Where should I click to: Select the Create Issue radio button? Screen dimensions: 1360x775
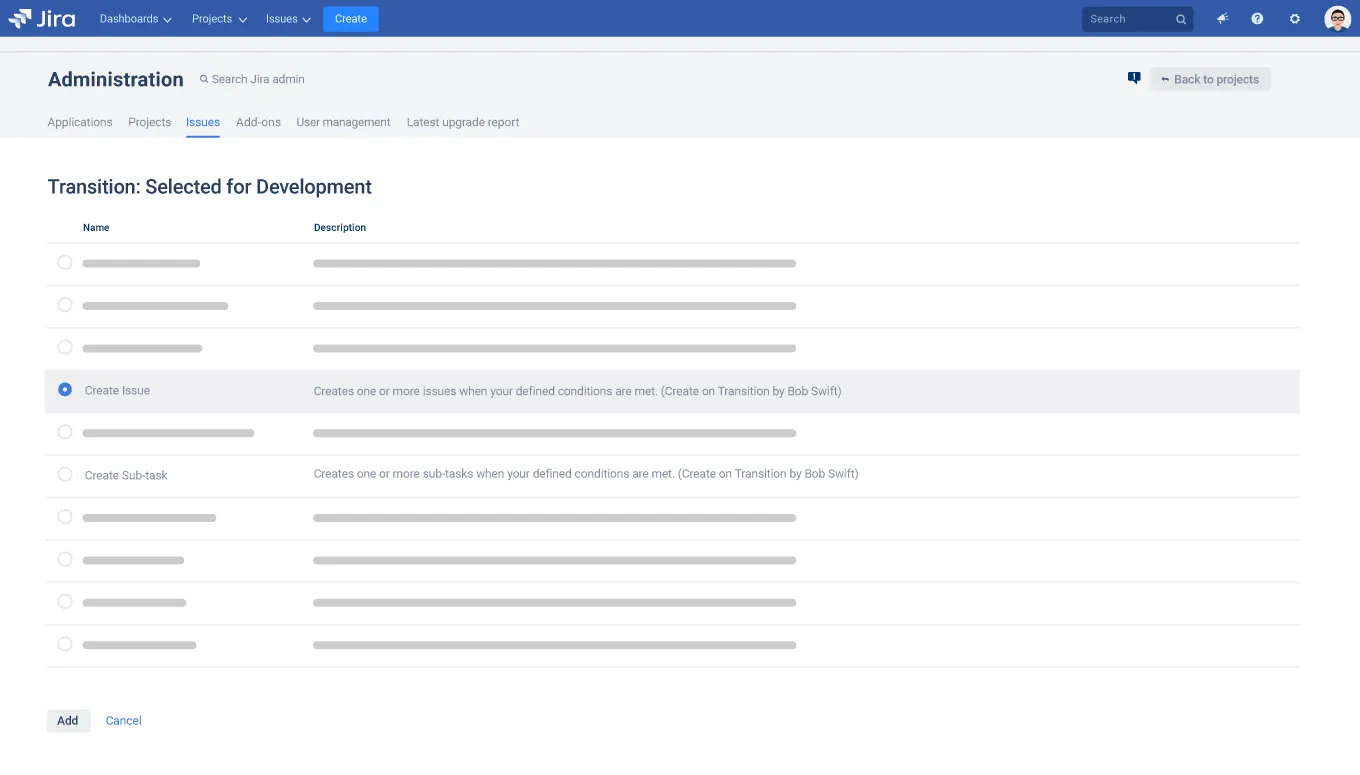(x=65, y=389)
